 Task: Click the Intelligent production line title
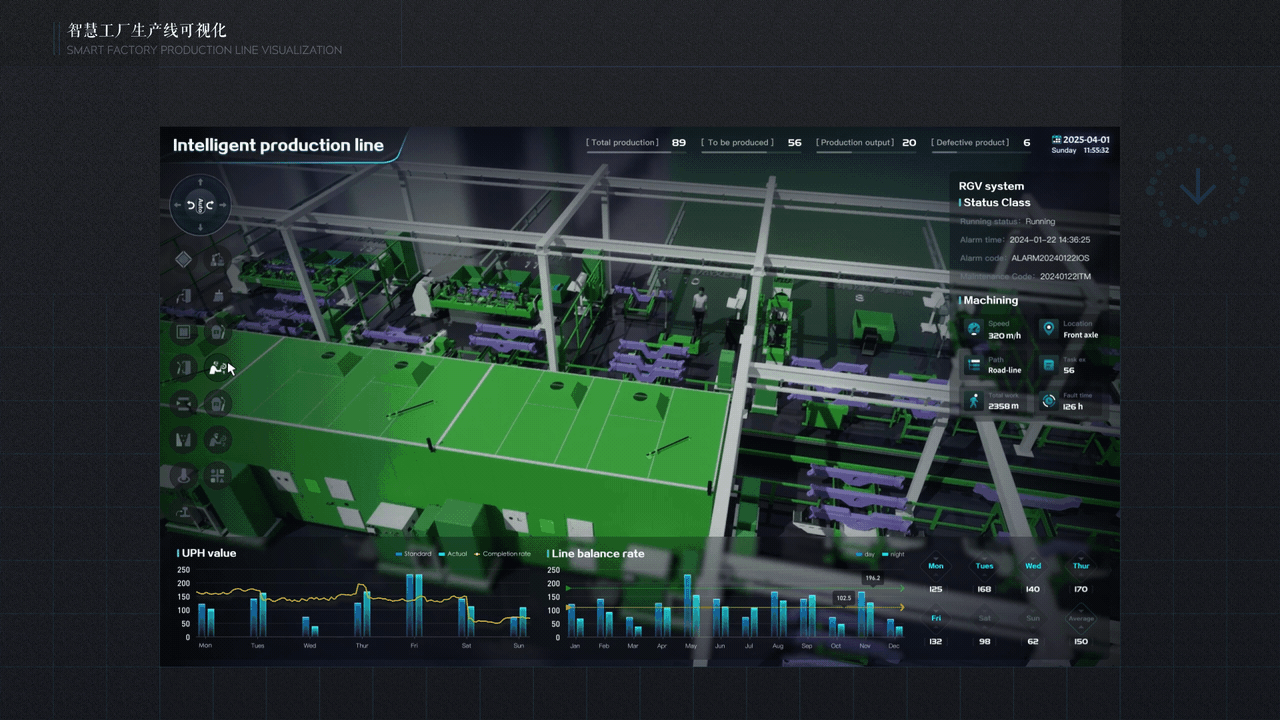(x=278, y=145)
